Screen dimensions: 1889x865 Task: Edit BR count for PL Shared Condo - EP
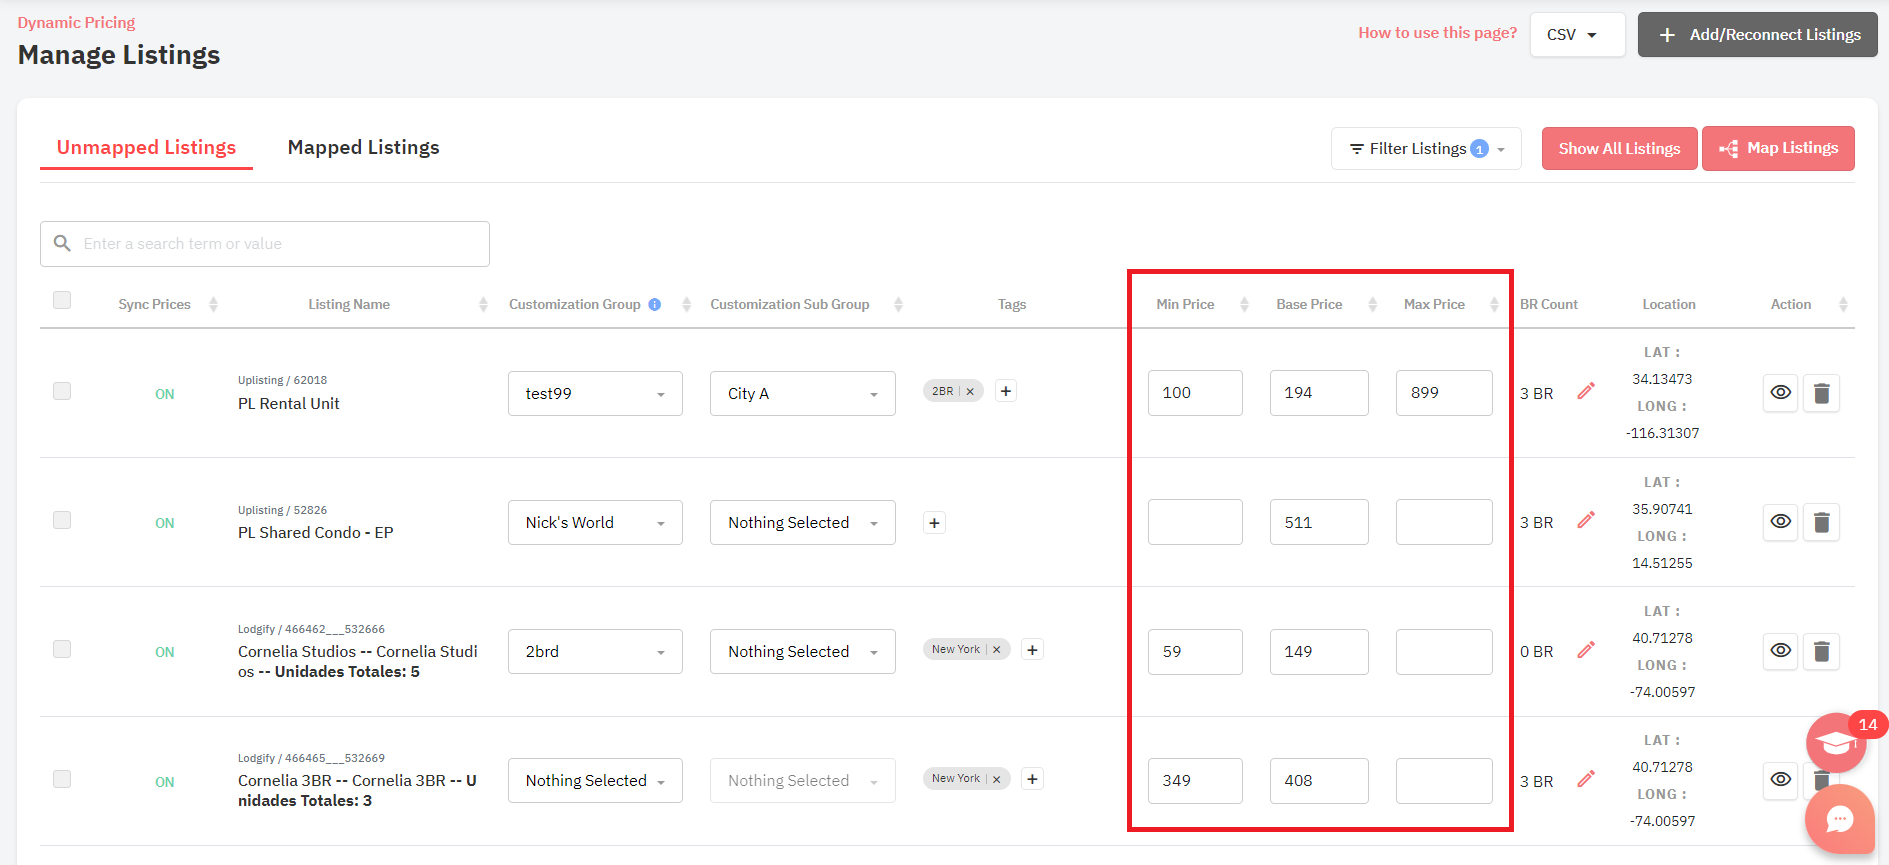point(1586,520)
